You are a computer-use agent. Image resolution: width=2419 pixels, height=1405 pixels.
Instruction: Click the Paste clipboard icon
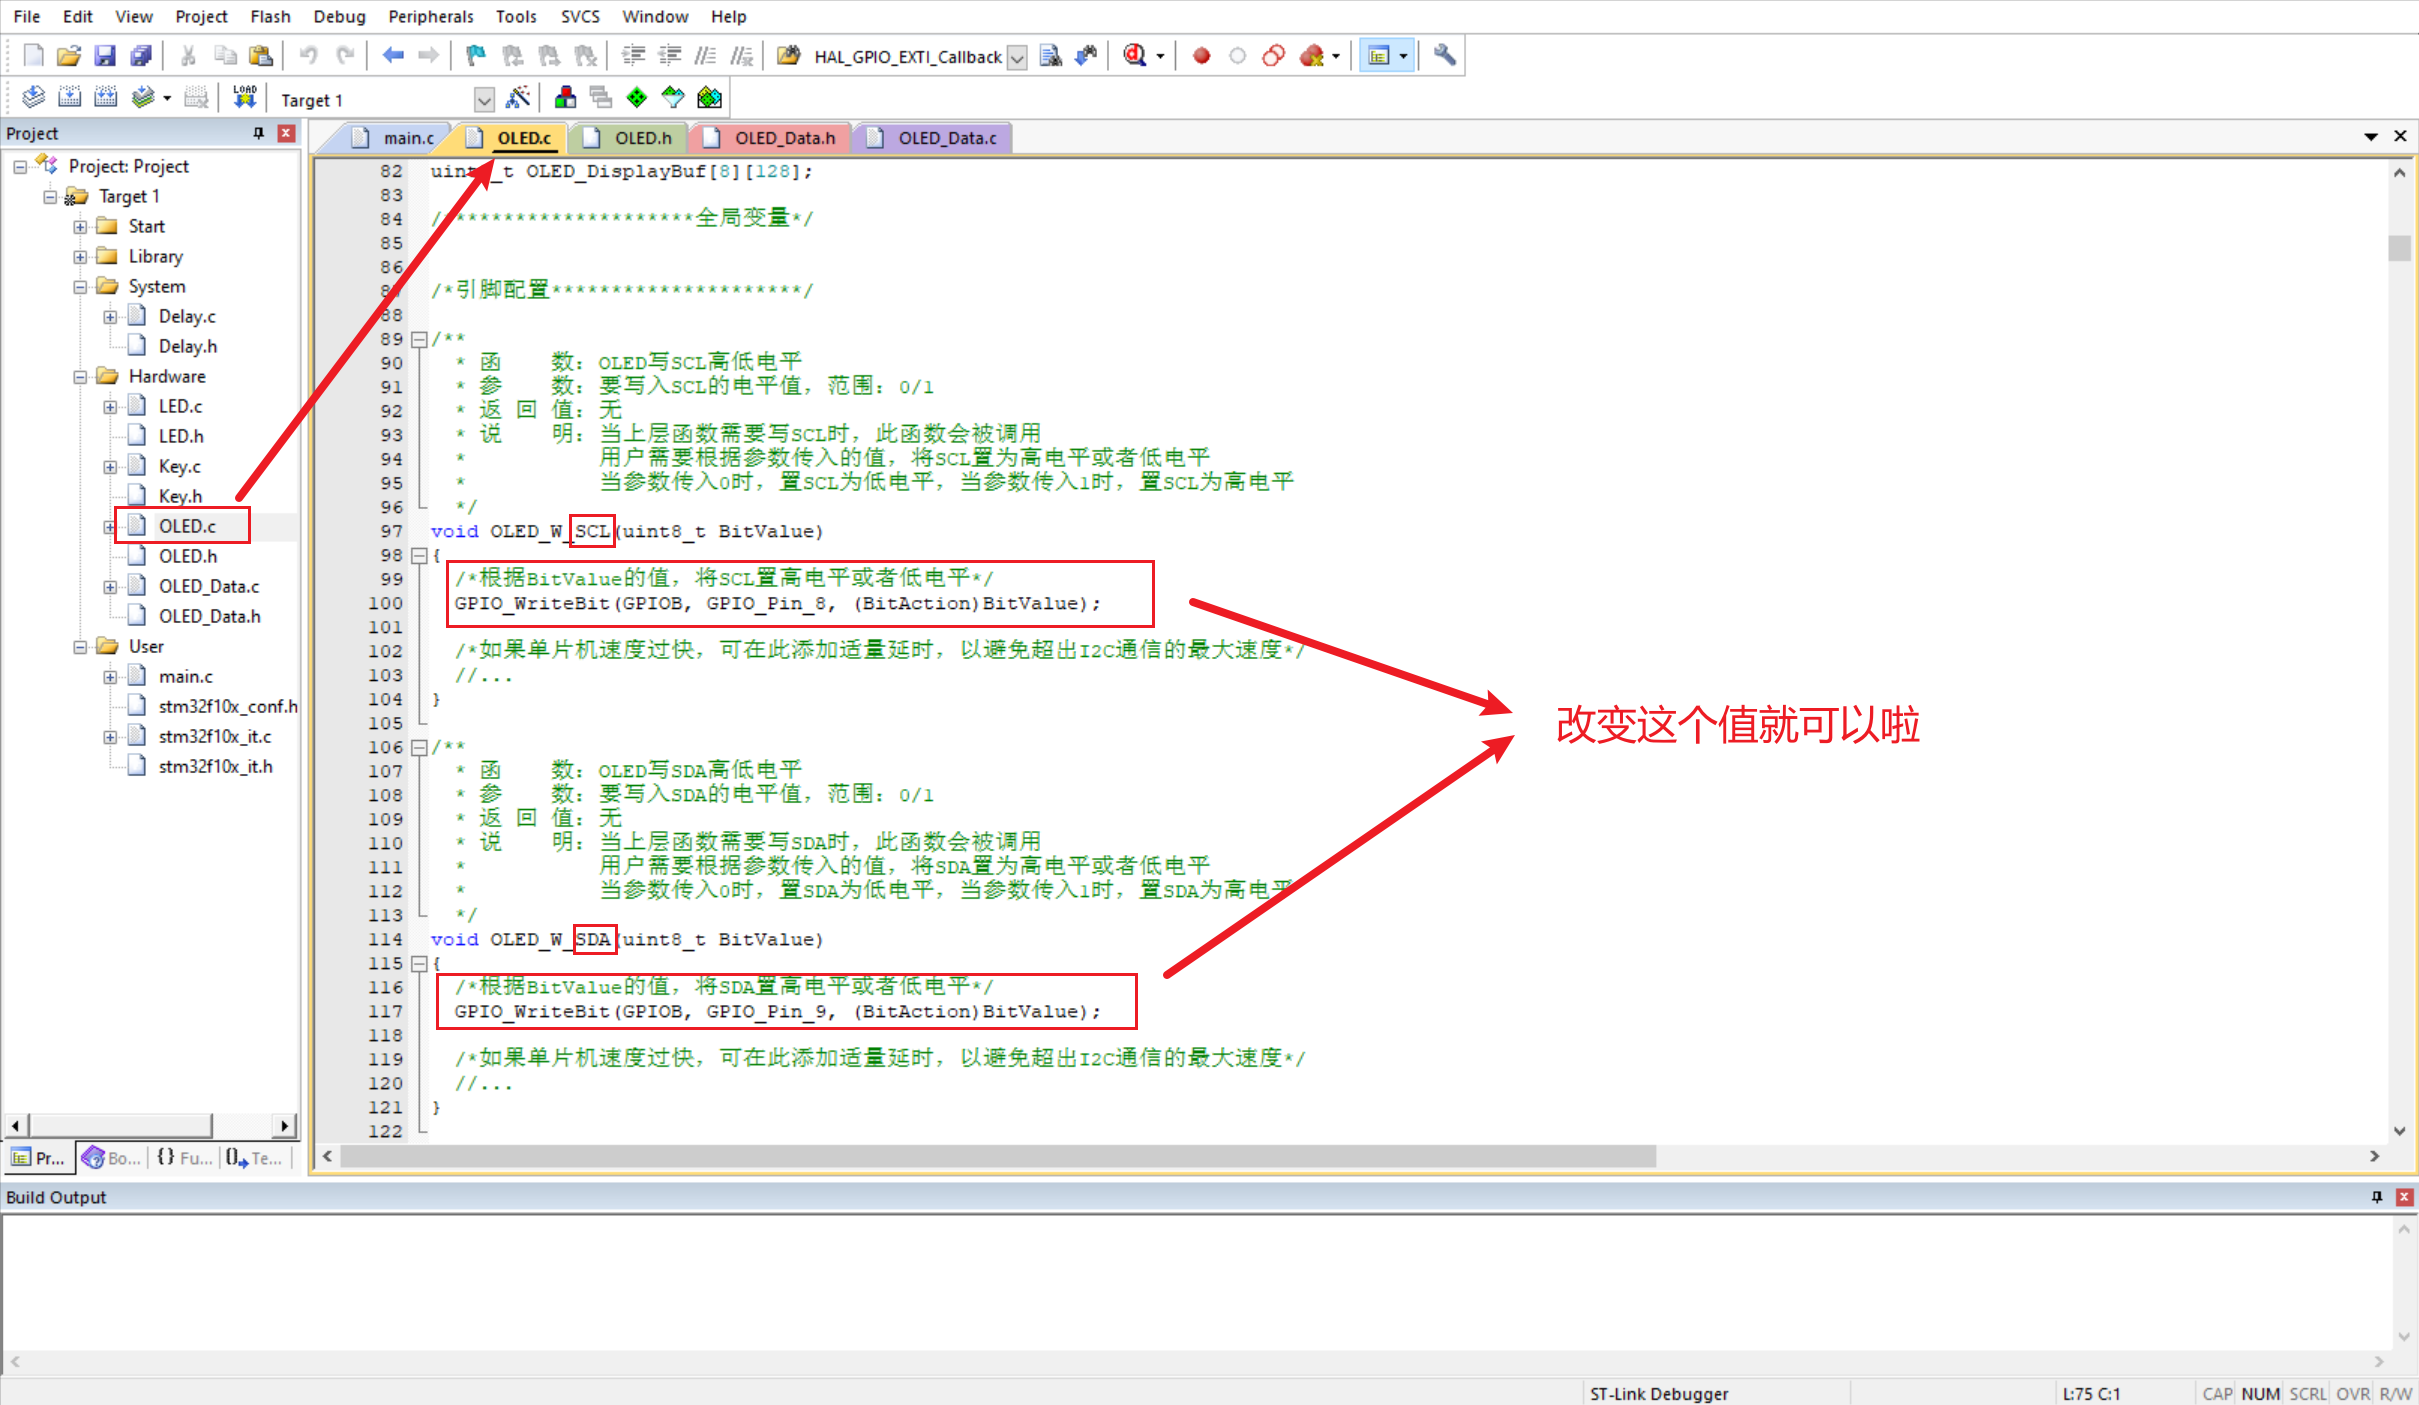[x=261, y=56]
